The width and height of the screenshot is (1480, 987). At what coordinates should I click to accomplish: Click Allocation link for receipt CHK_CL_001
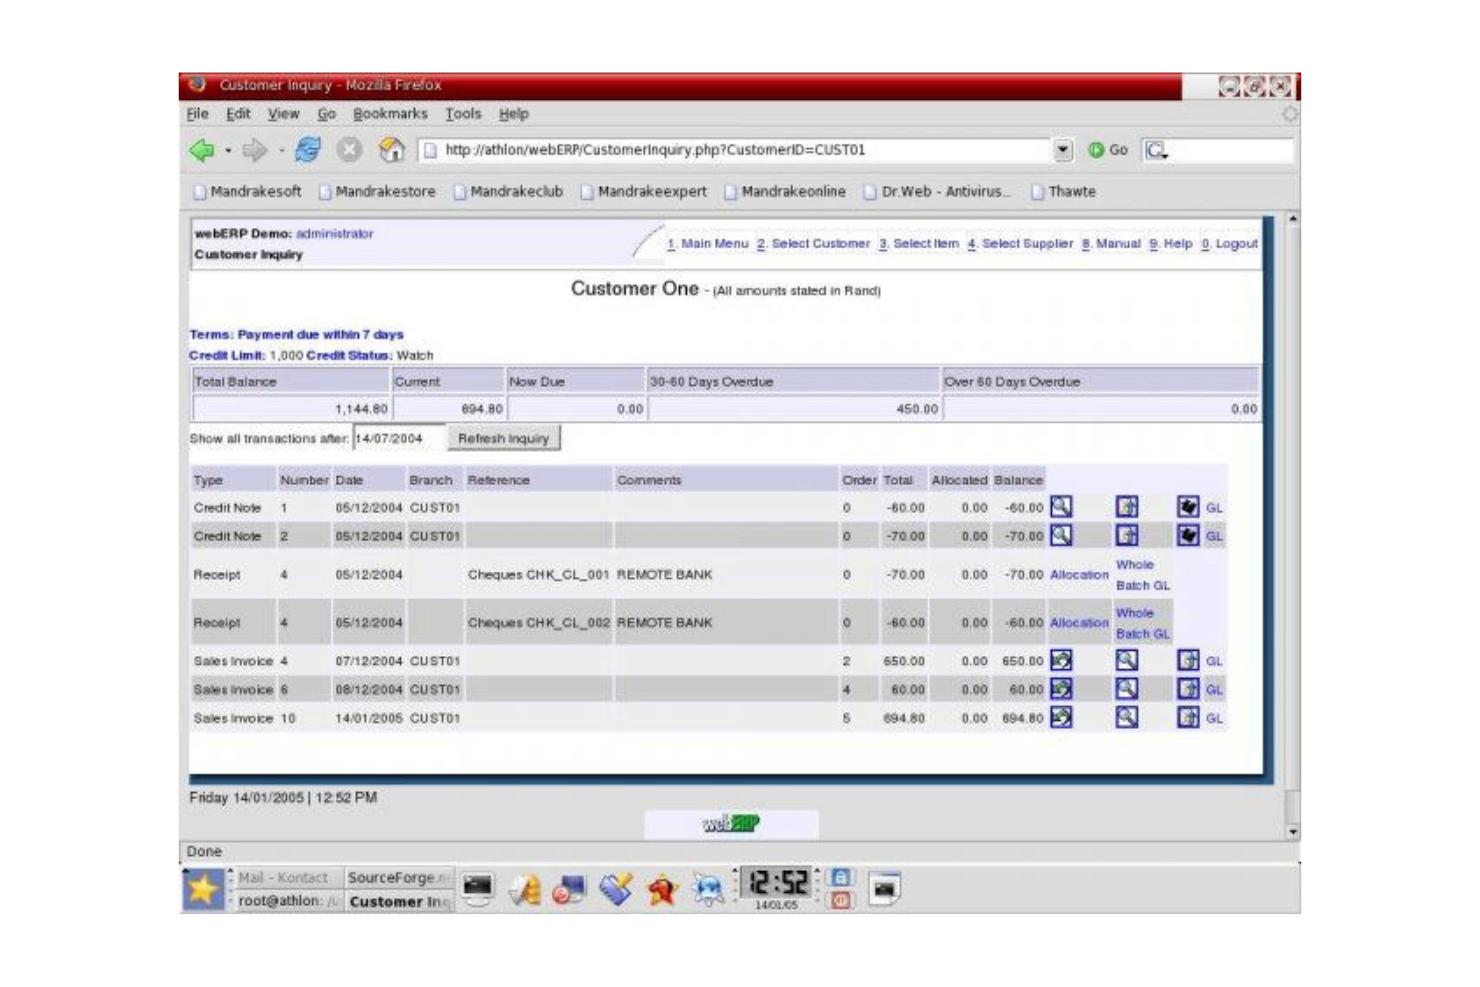[1079, 574]
